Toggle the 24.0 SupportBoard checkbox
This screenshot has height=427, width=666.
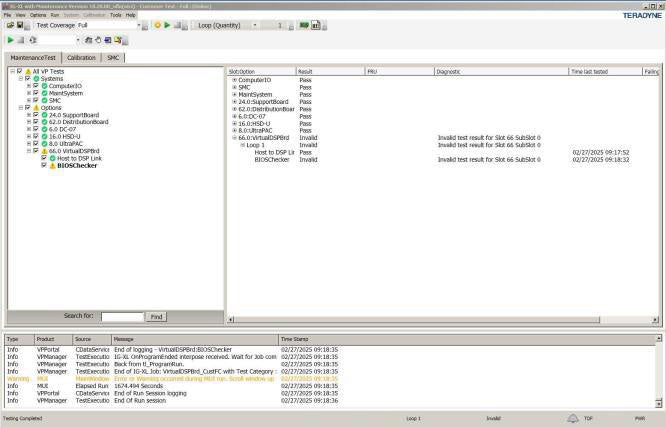(x=36, y=115)
